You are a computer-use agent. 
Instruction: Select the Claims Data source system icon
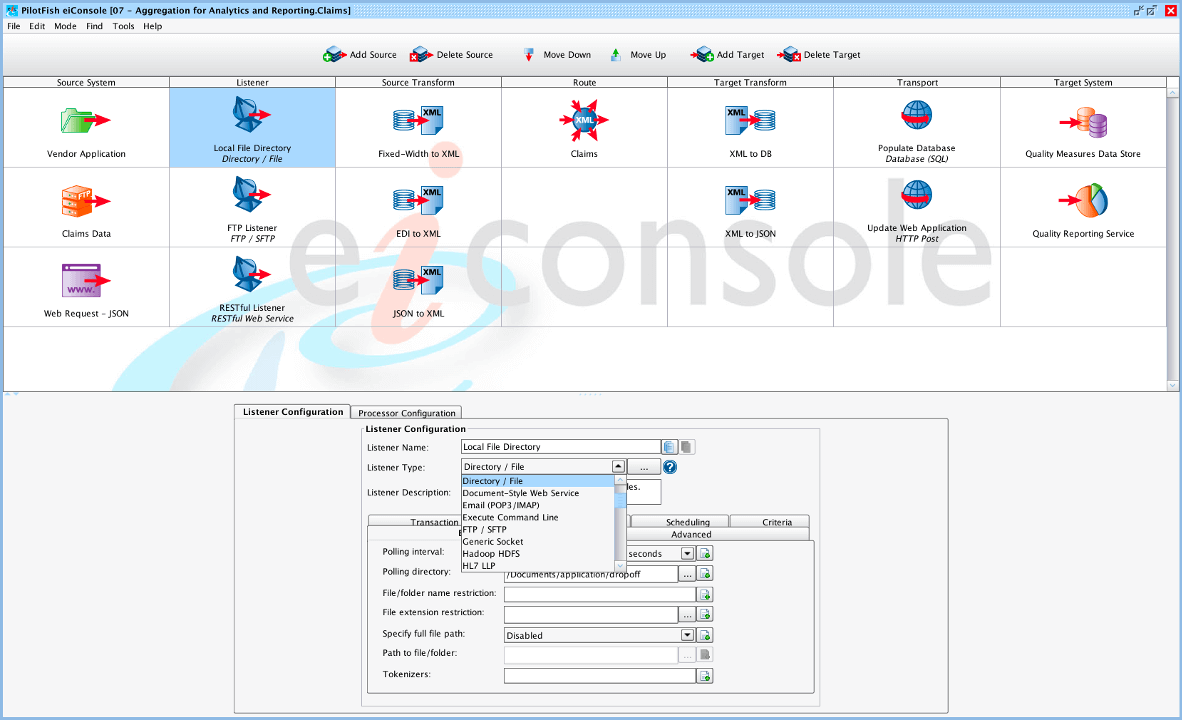pyautogui.click(x=86, y=201)
